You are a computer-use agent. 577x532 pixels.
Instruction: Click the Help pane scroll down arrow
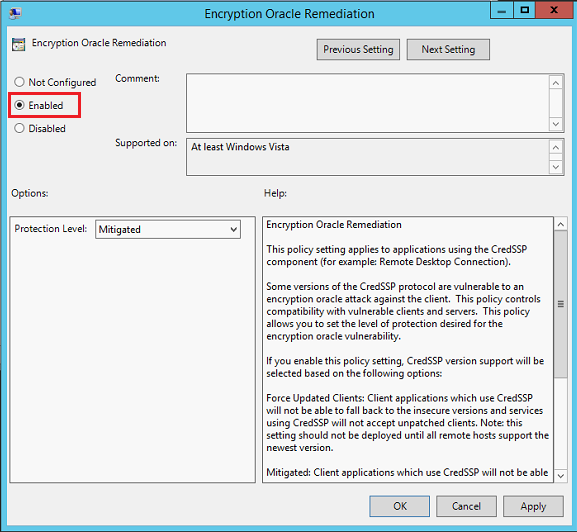(x=560, y=476)
